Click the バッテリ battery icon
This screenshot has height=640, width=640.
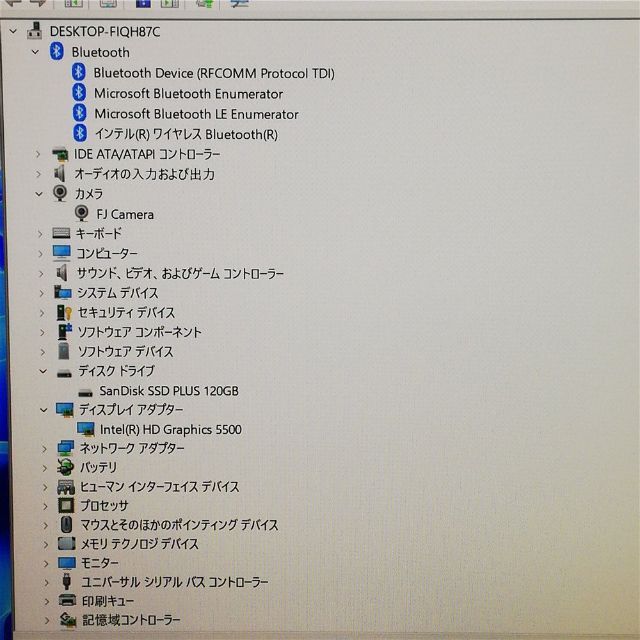pos(65,467)
